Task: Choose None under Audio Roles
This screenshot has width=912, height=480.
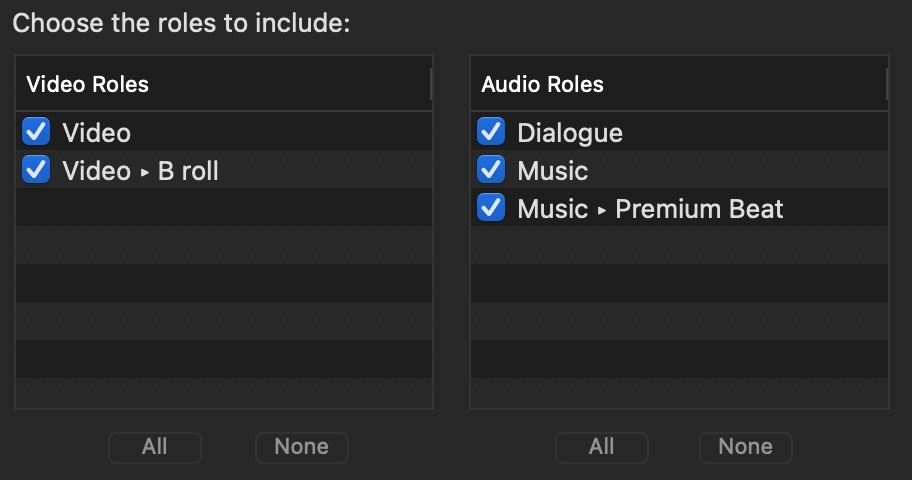Action: click(746, 447)
